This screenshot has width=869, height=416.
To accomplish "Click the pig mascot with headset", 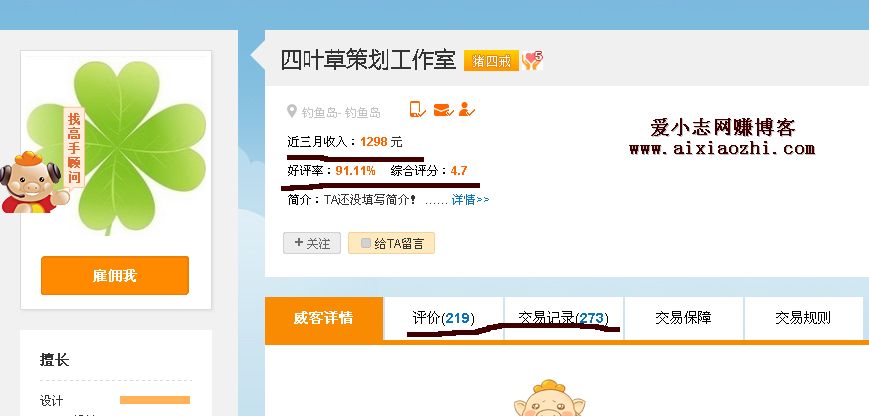I will 30,182.
